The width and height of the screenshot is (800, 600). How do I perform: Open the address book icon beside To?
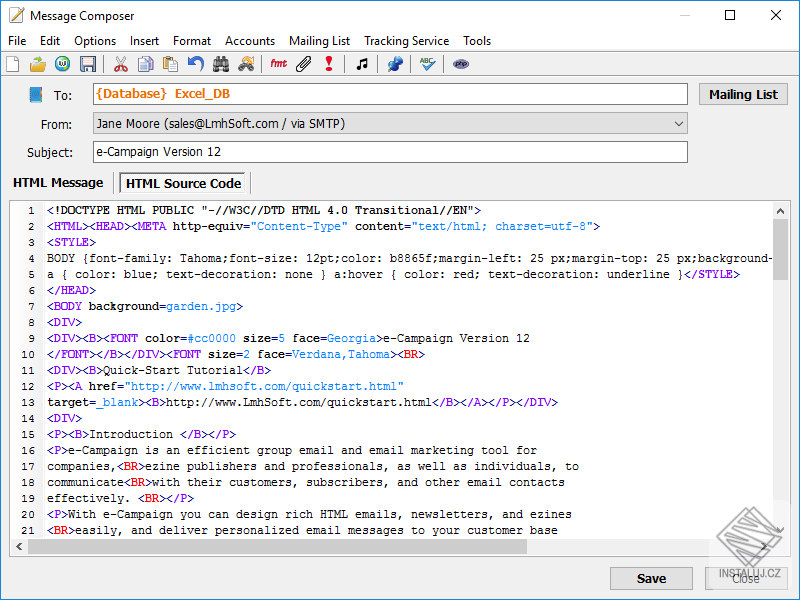point(35,95)
